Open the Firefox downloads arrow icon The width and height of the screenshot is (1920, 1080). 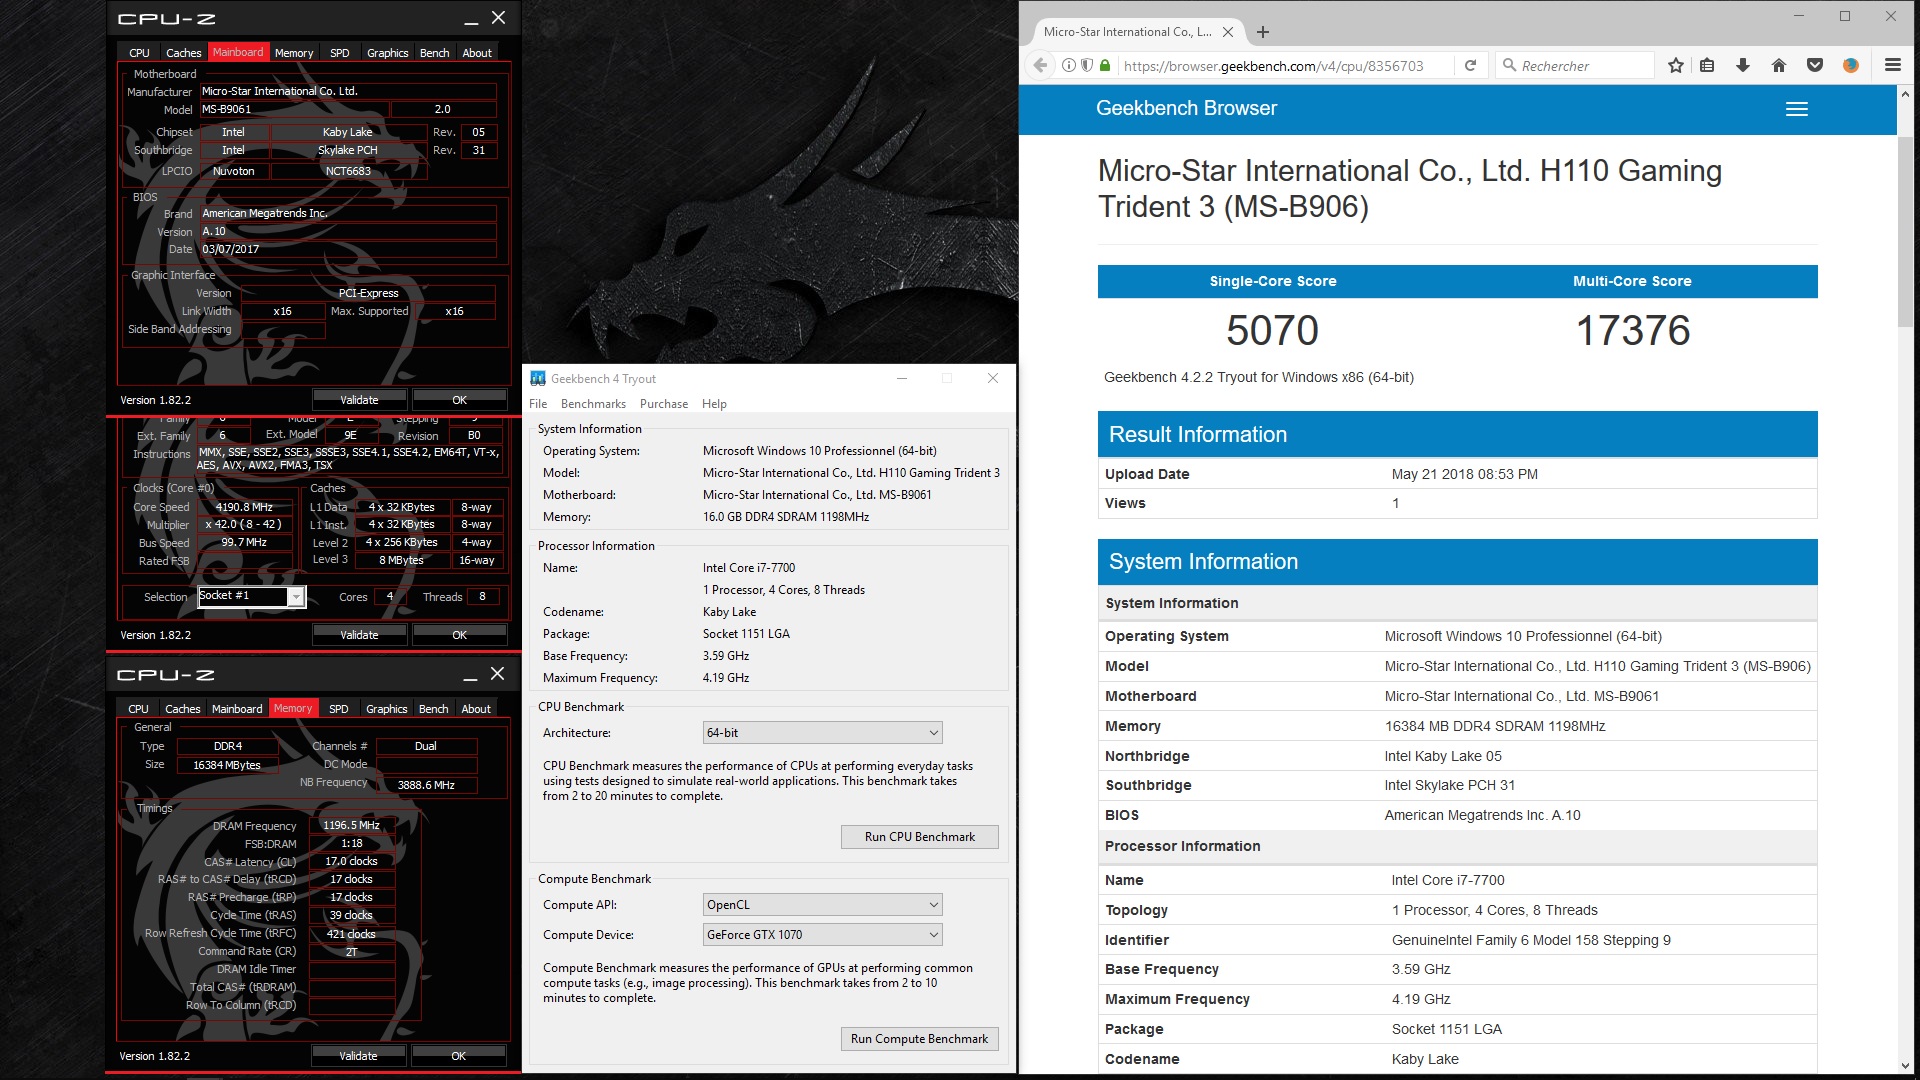pos(1742,65)
